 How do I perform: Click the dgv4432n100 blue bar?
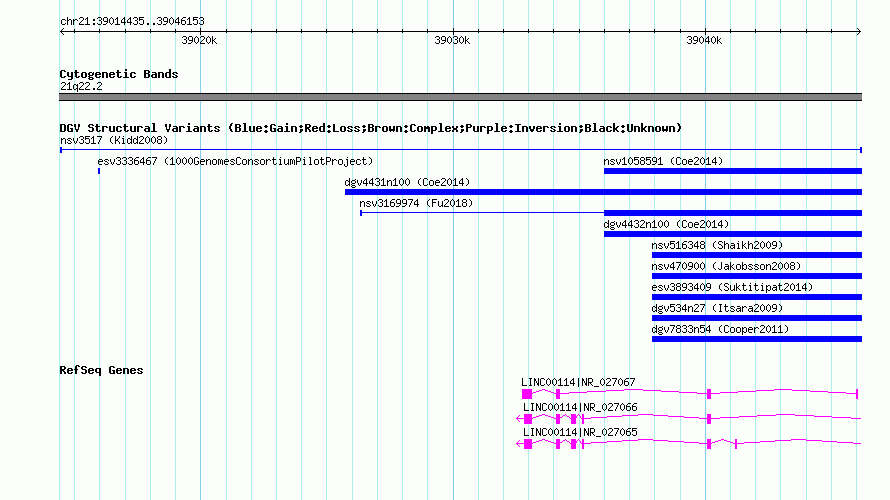click(x=733, y=234)
